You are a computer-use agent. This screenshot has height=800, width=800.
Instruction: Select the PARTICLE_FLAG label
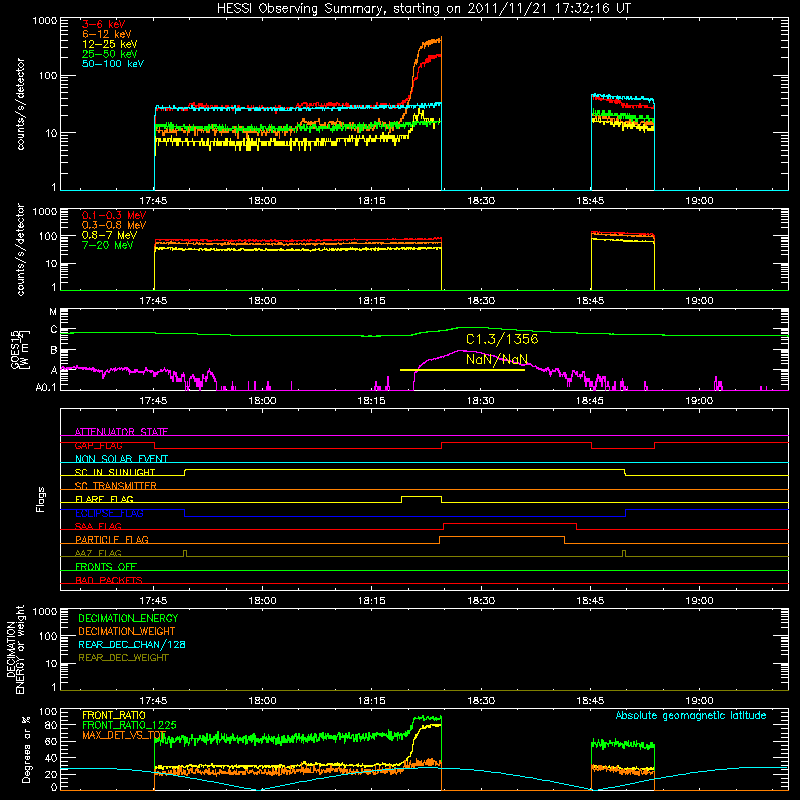click(112, 539)
